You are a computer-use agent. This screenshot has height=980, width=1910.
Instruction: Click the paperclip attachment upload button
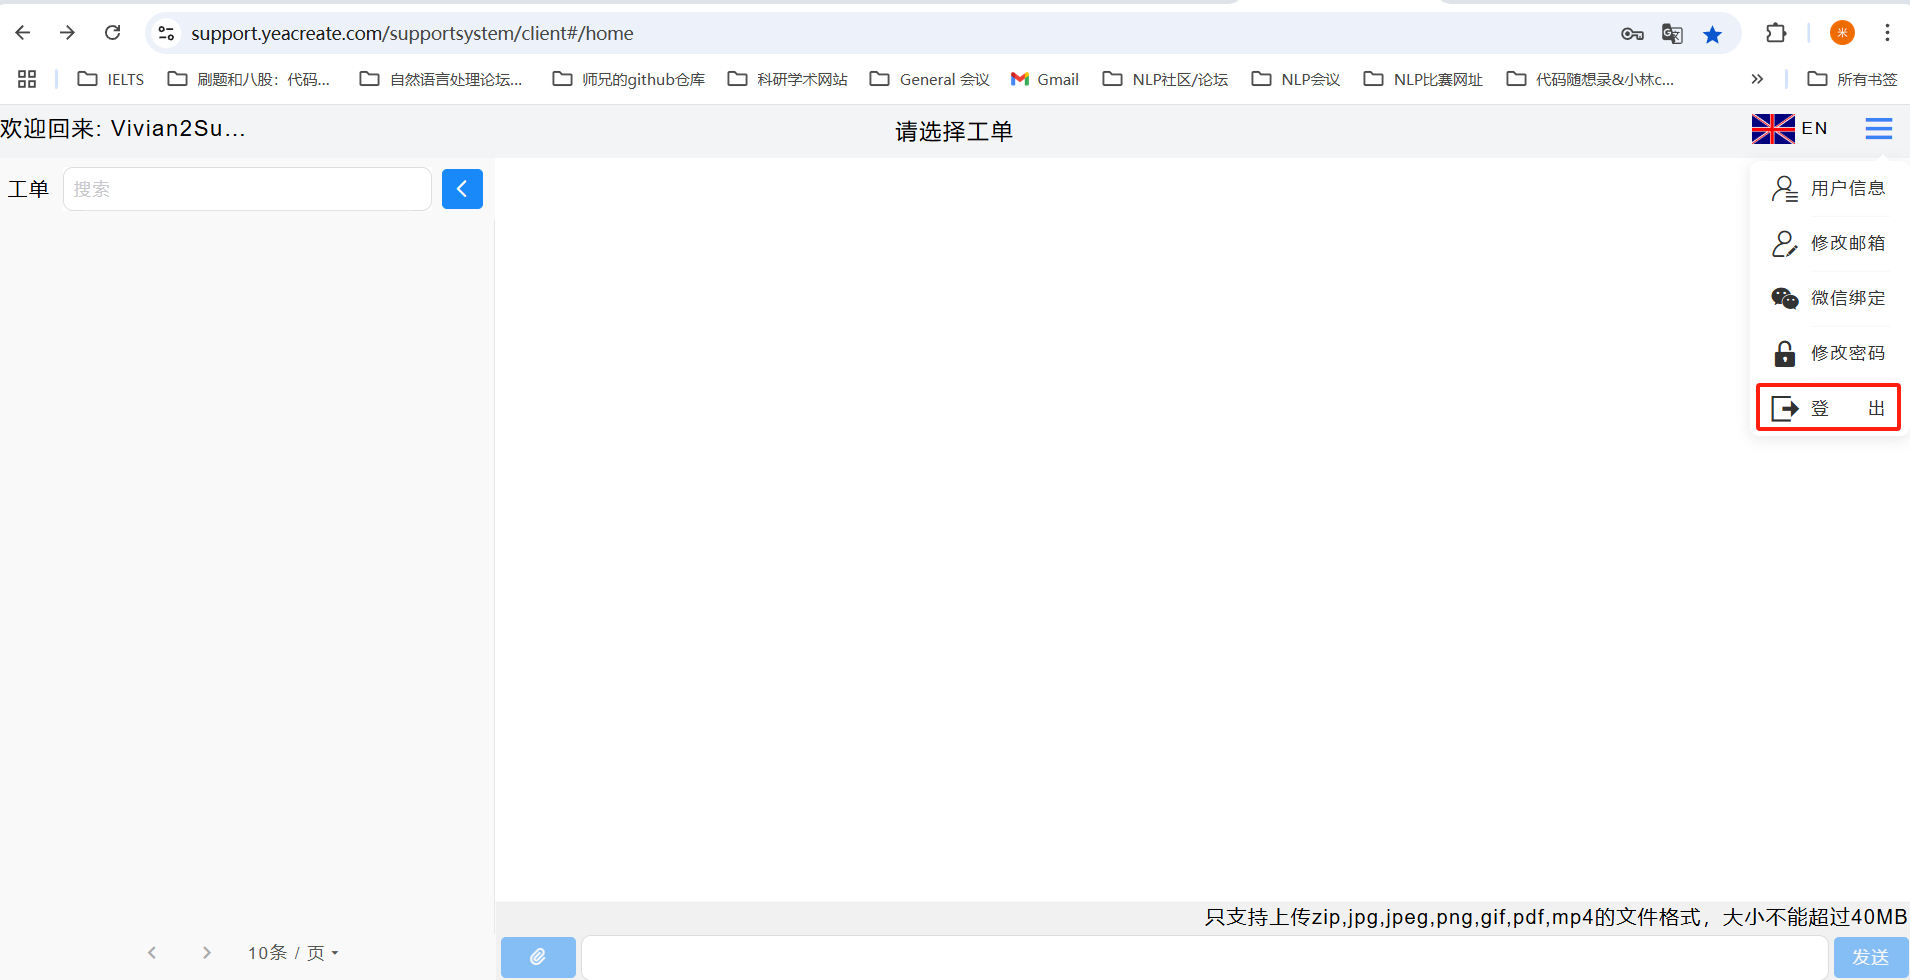(x=538, y=957)
